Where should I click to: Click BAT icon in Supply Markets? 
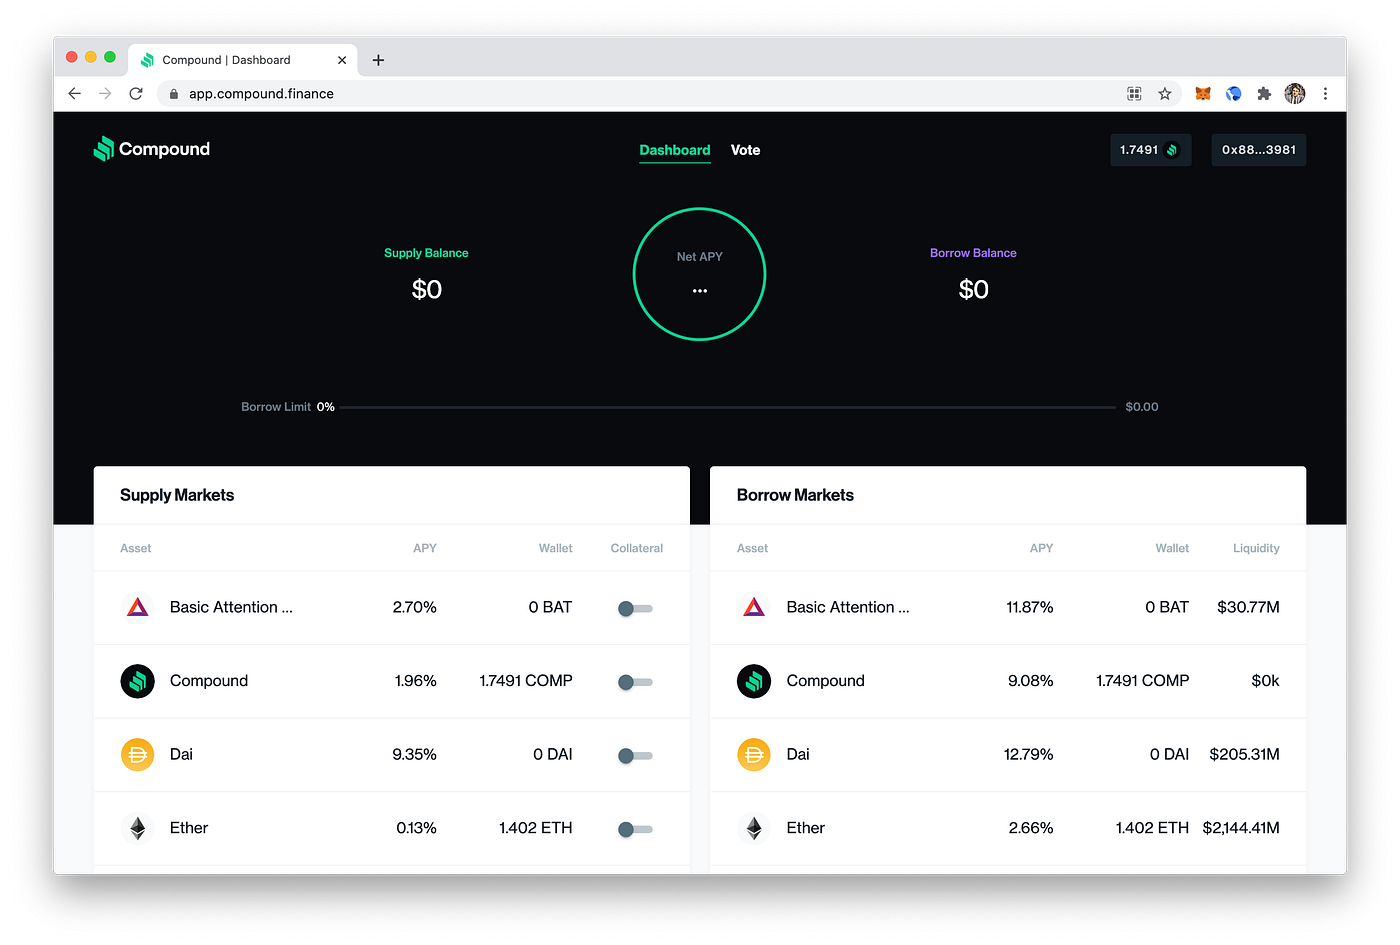coord(138,607)
